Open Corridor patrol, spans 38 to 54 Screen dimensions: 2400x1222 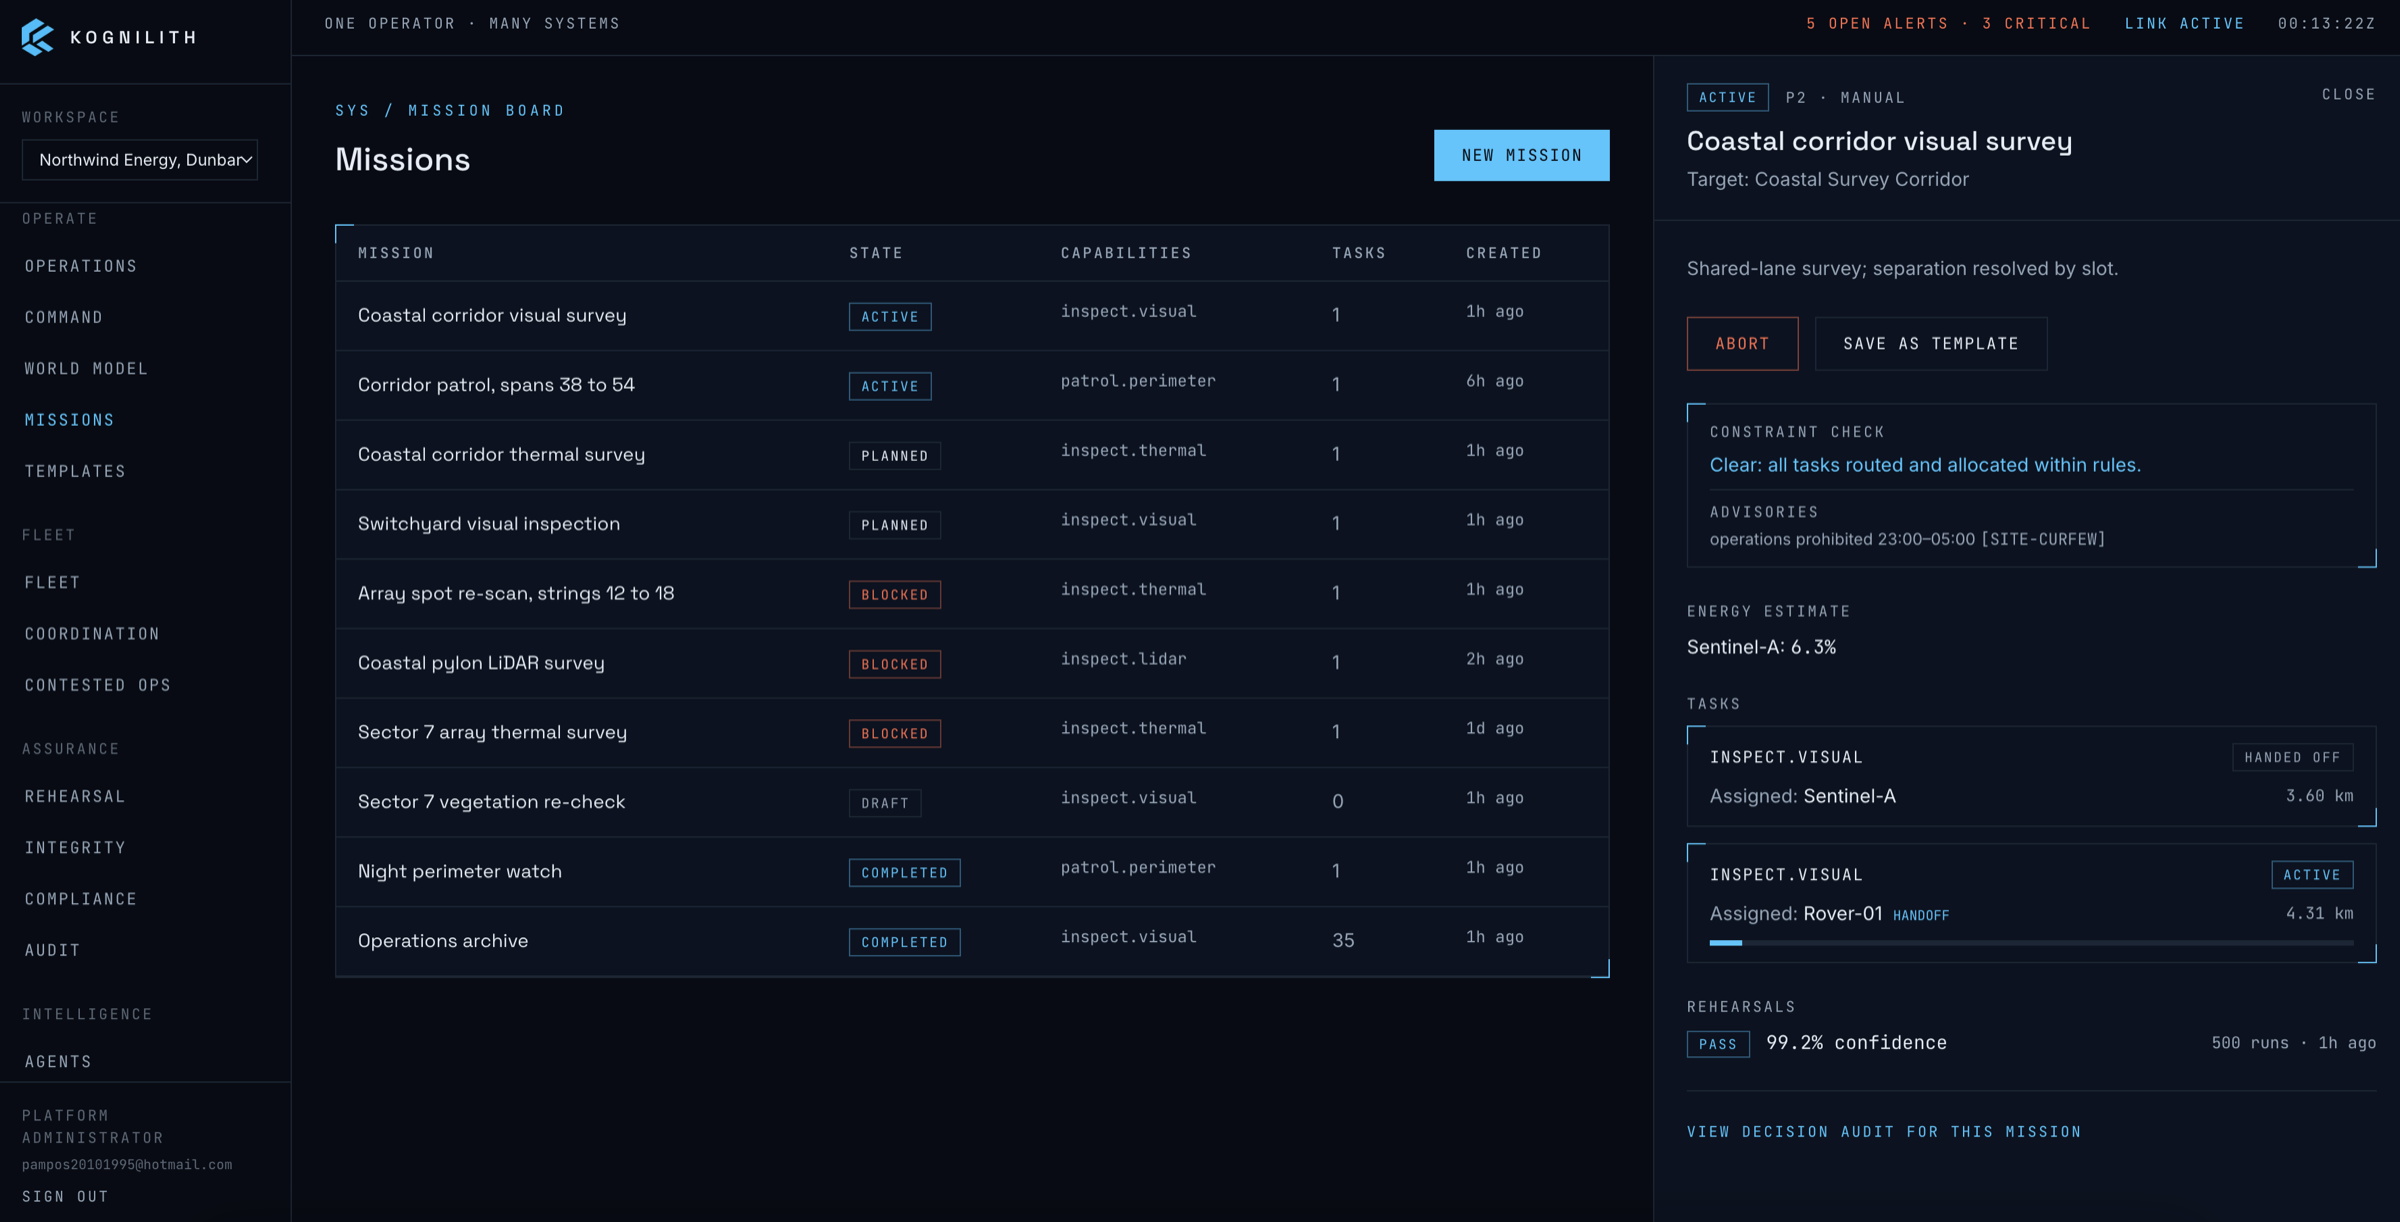(x=972, y=385)
